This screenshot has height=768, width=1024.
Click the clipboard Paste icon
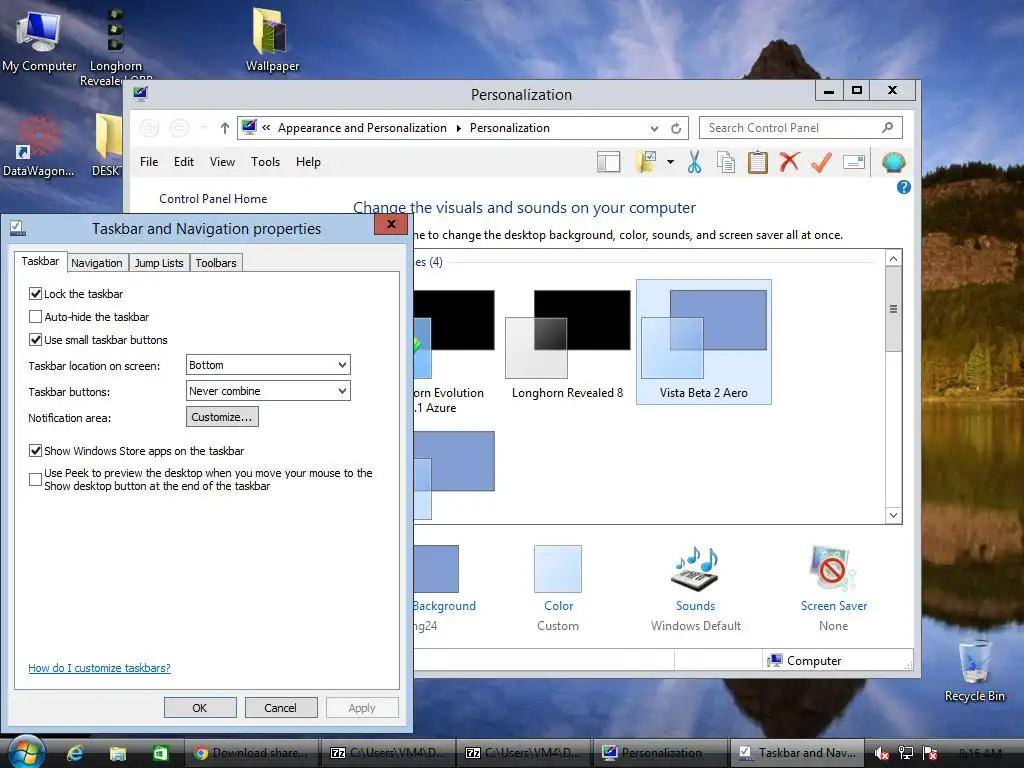coord(758,162)
